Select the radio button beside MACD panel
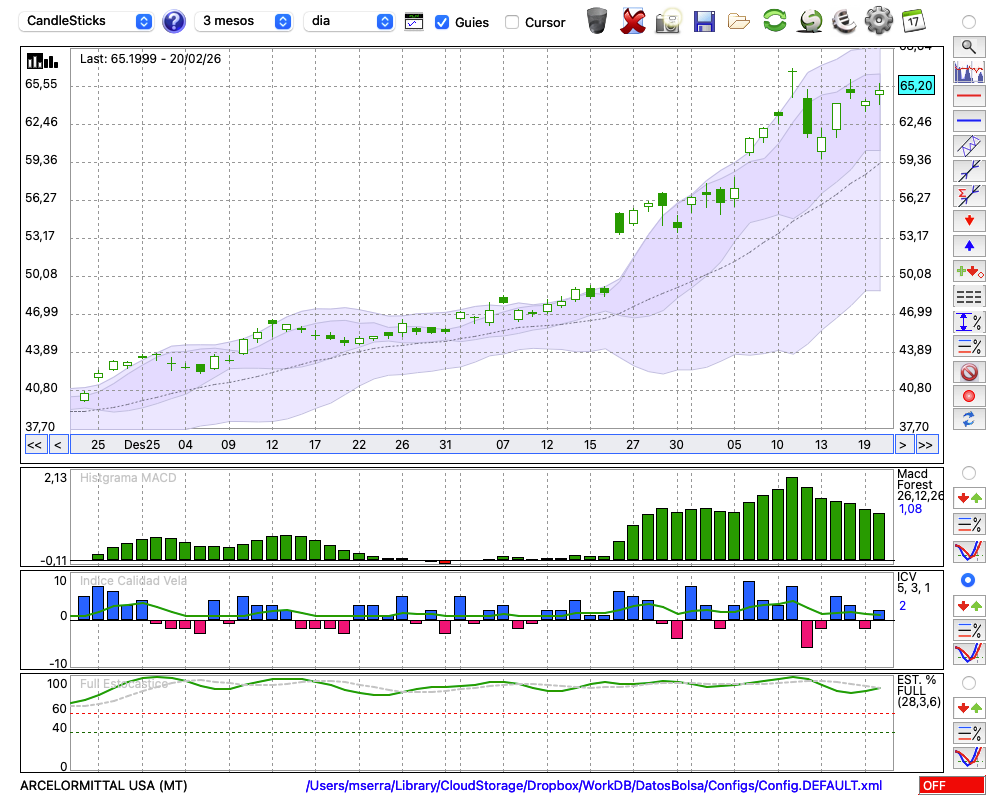Viewport: 1000px width, 800px height. pos(968,472)
